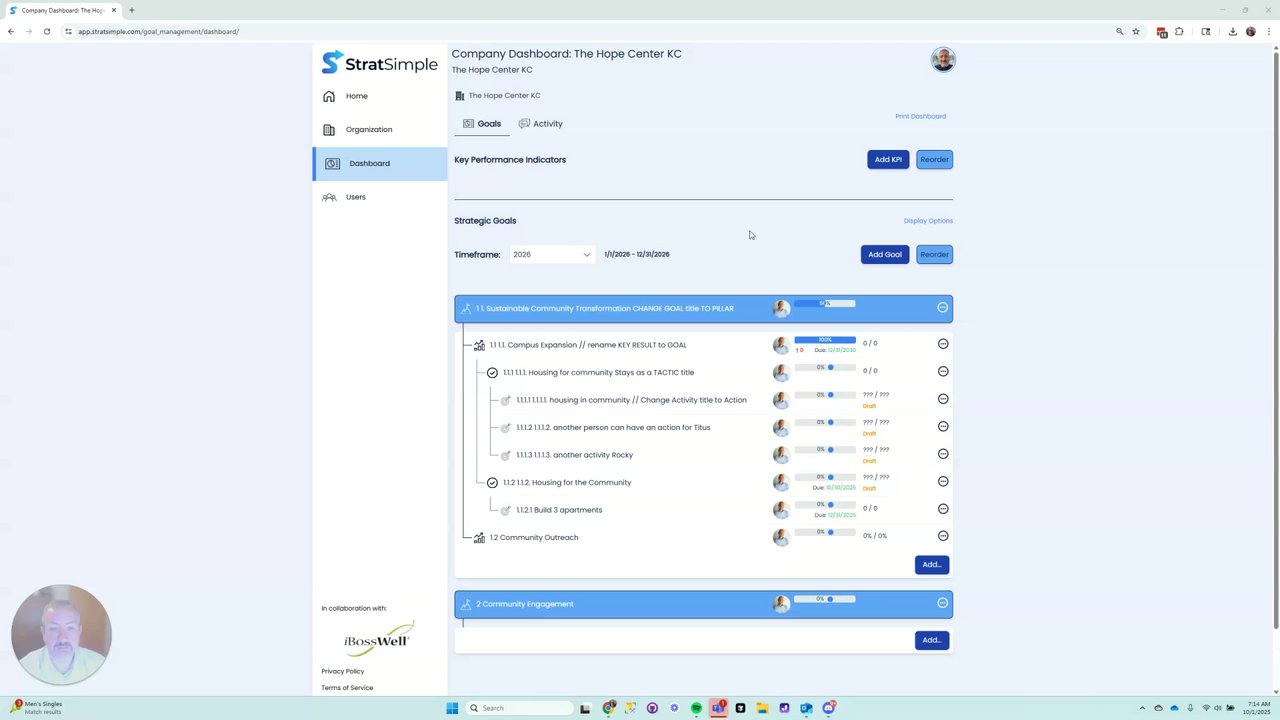Click the Print Dashboard link
Image resolution: width=1280 pixels, height=720 pixels.
[920, 116]
